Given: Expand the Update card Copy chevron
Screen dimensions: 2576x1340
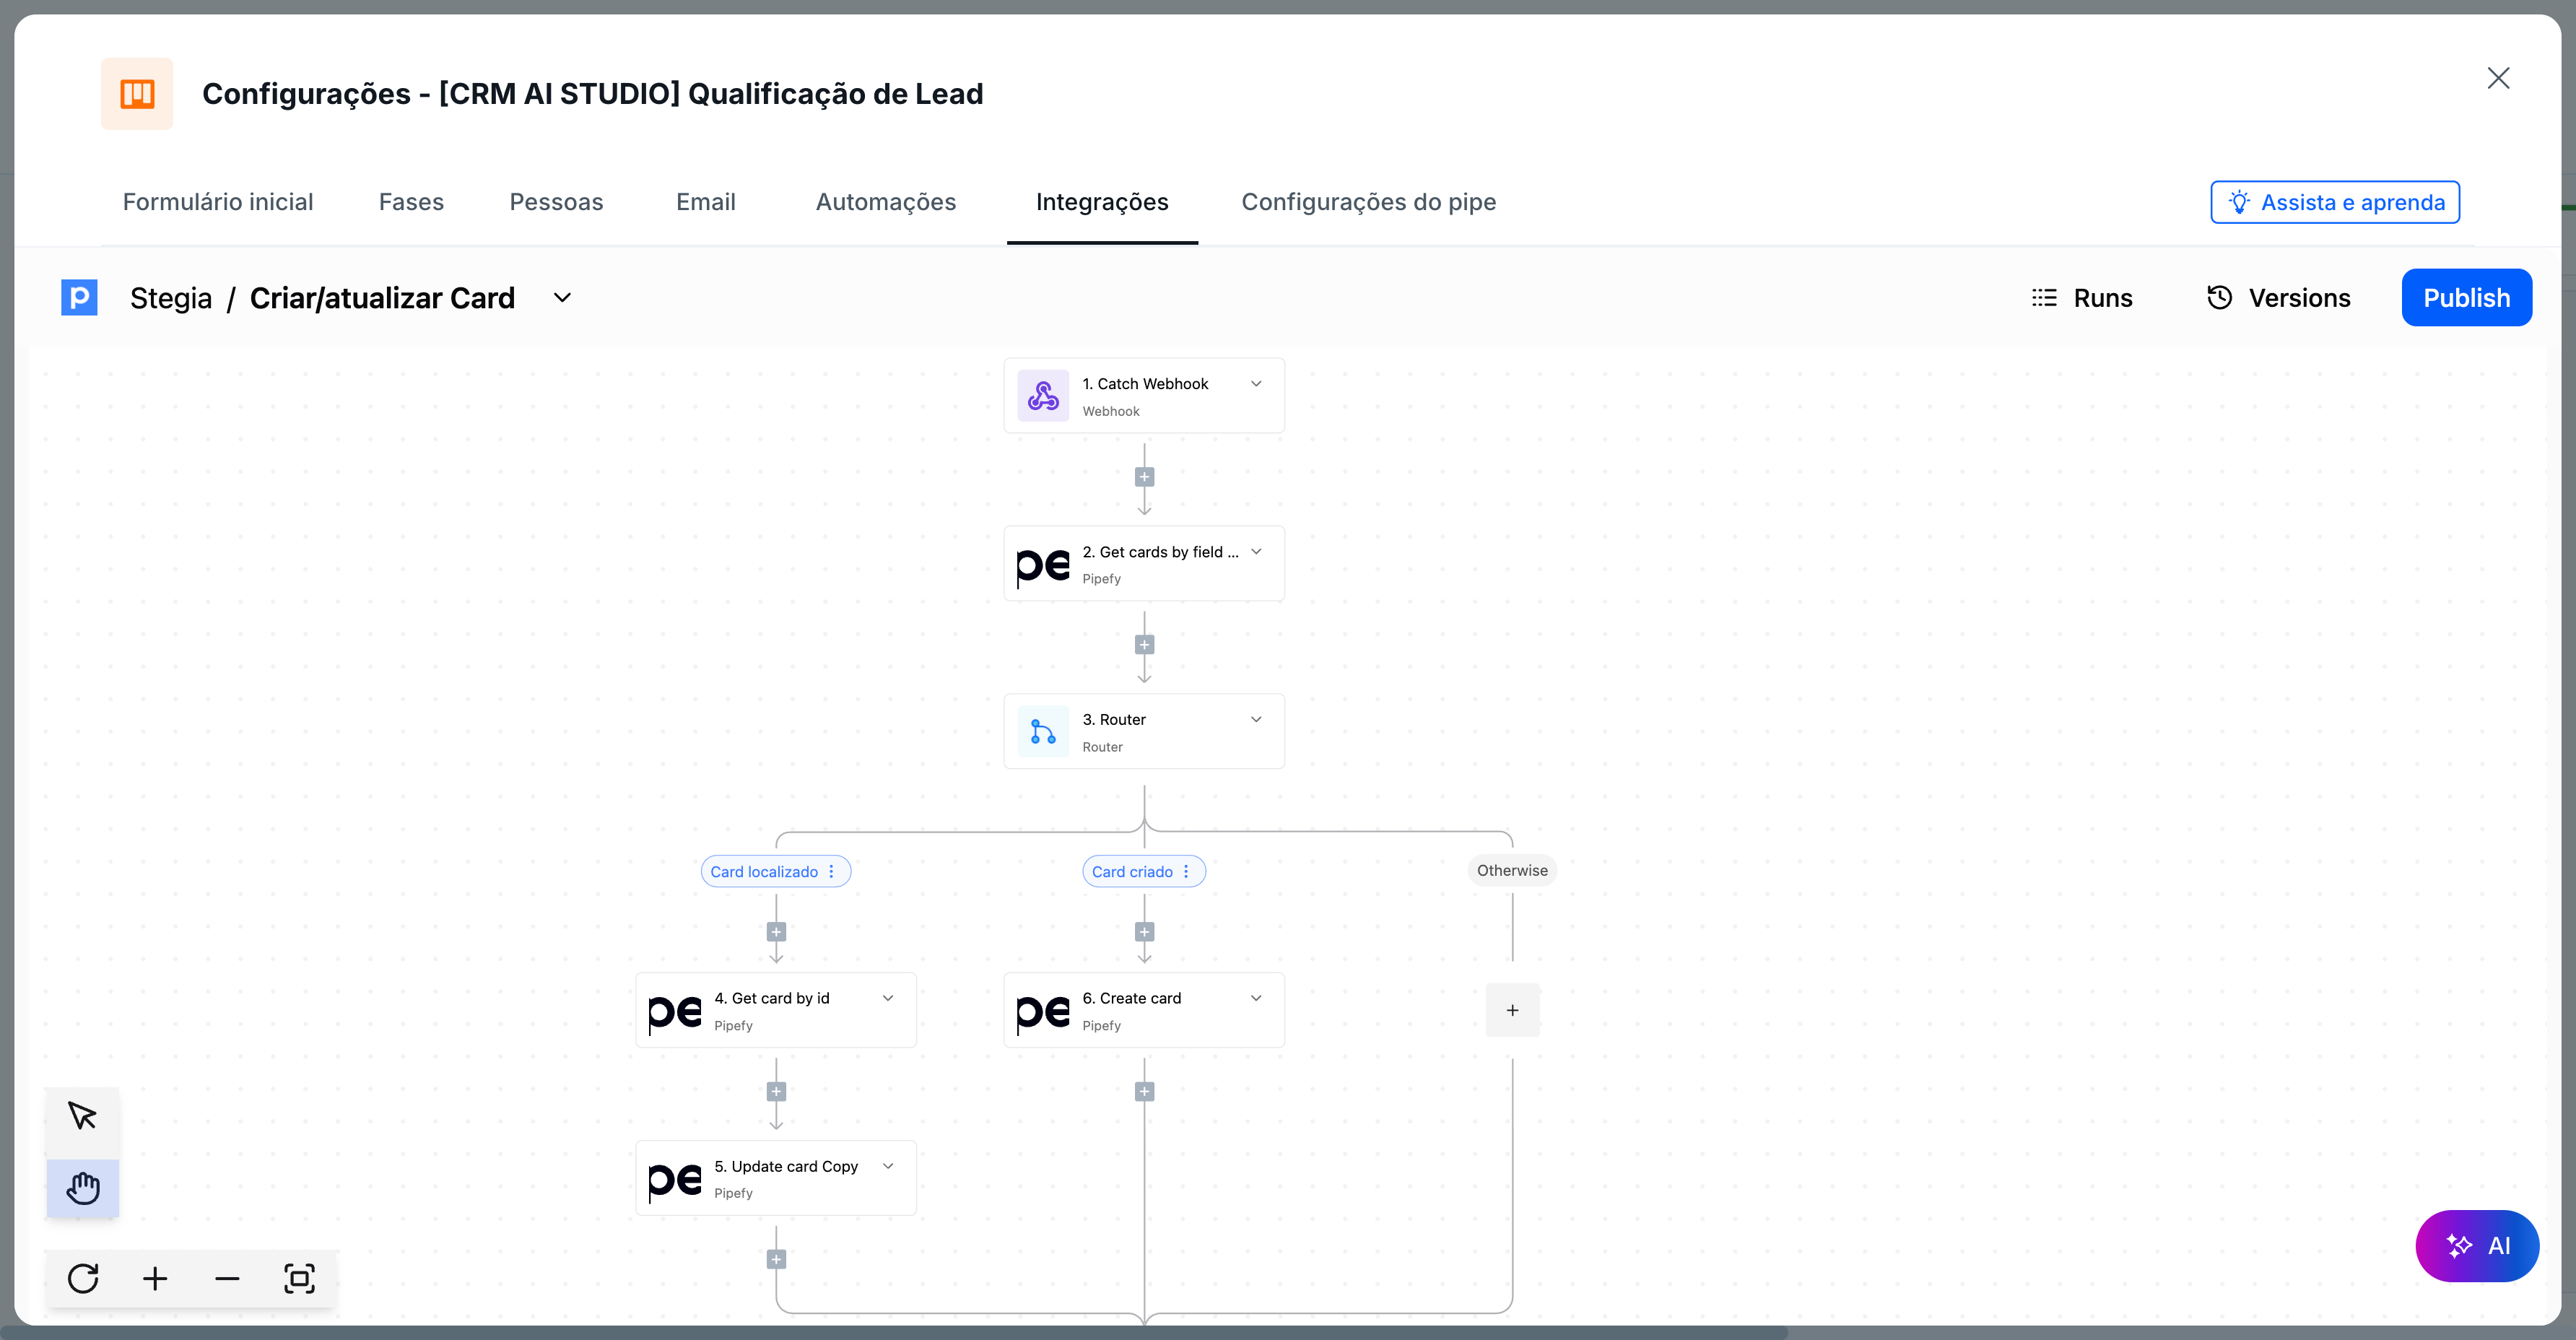Looking at the screenshot, I should pyautogui.click(x=888, y=1166).
